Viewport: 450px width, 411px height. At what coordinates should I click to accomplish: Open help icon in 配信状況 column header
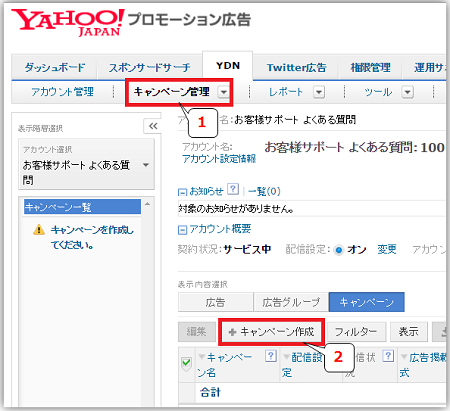click(x=388, y=356)
